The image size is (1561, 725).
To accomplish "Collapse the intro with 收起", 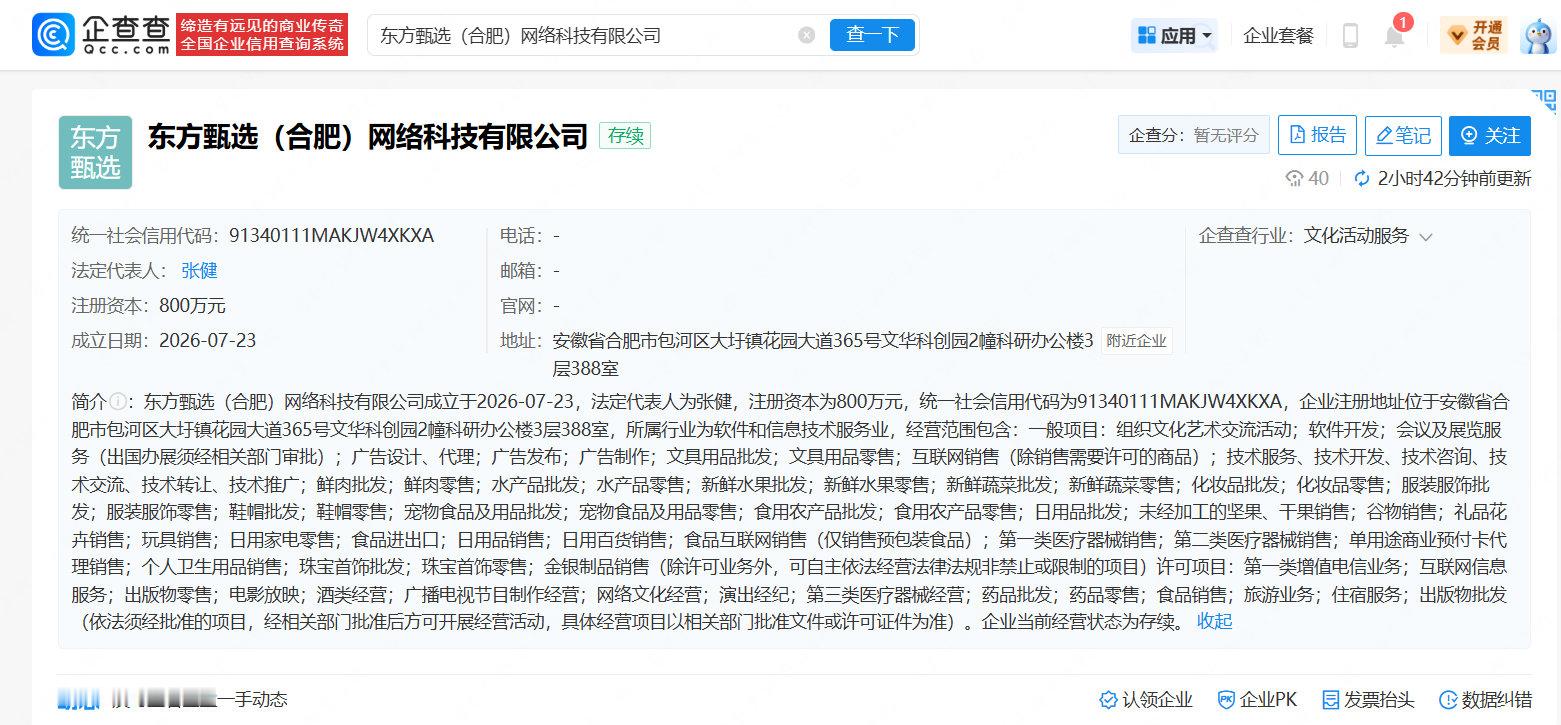I will (1214, 621).
